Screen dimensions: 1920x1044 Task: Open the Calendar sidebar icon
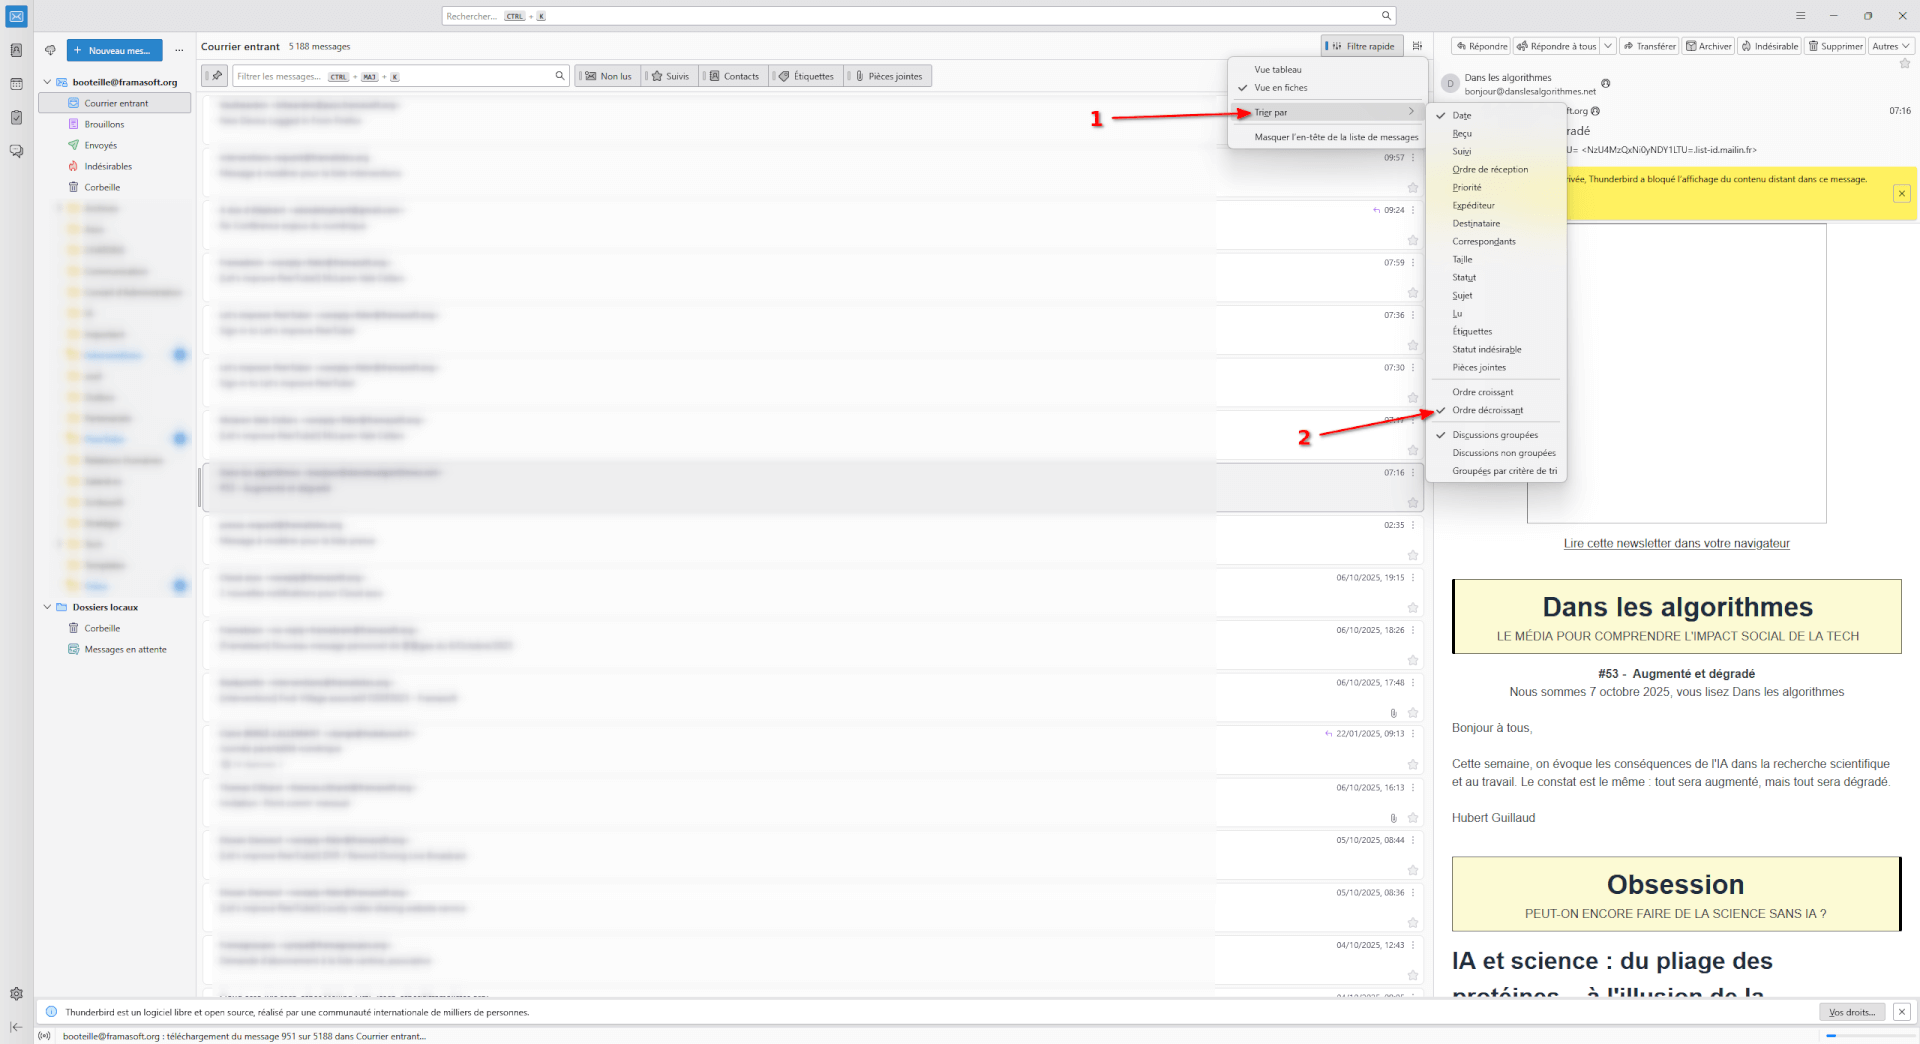[16, 84]
